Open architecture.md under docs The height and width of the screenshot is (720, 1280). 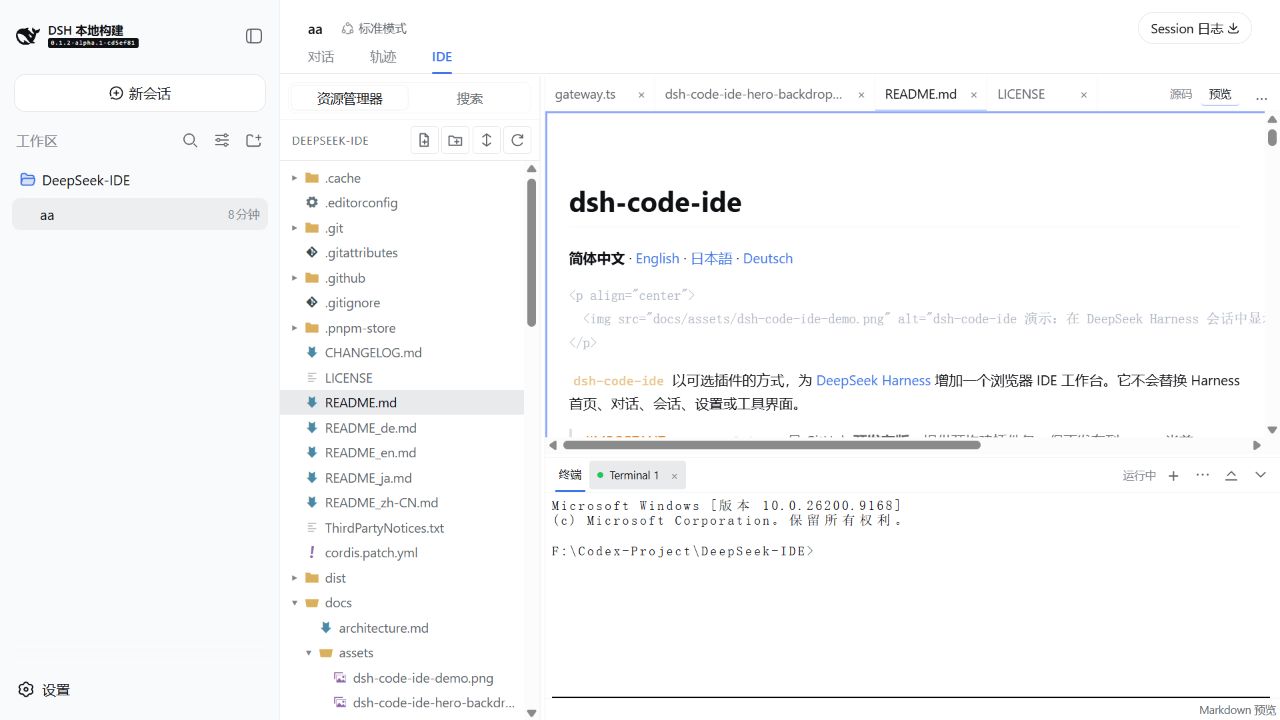[402, 628]
